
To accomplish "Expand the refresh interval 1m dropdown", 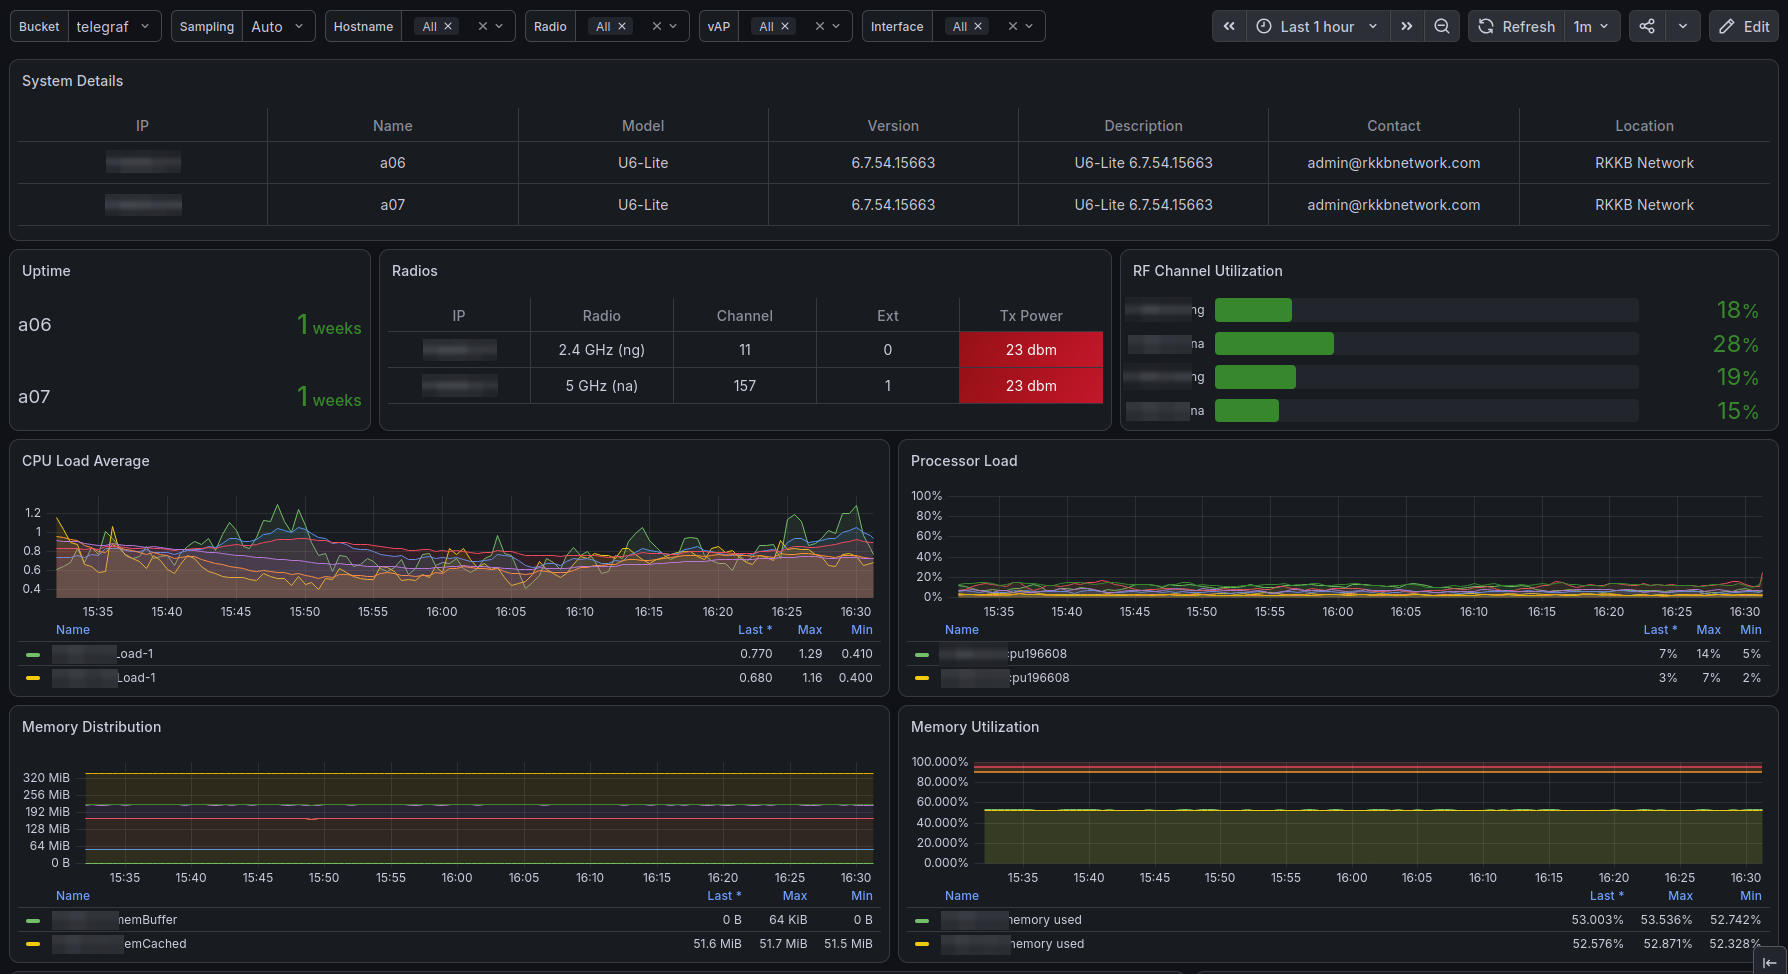I will pyautogui.click(x=1592, y=27).
